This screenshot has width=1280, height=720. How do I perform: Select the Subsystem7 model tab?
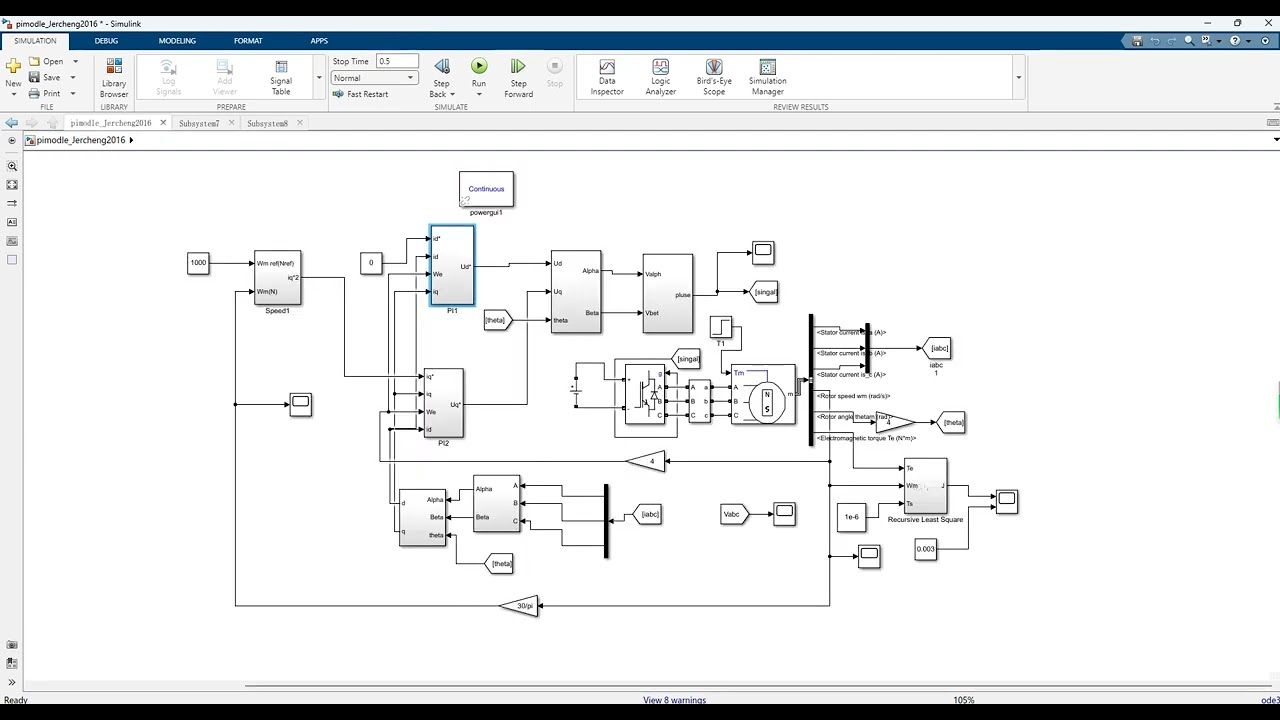click(x=199, y=123)
